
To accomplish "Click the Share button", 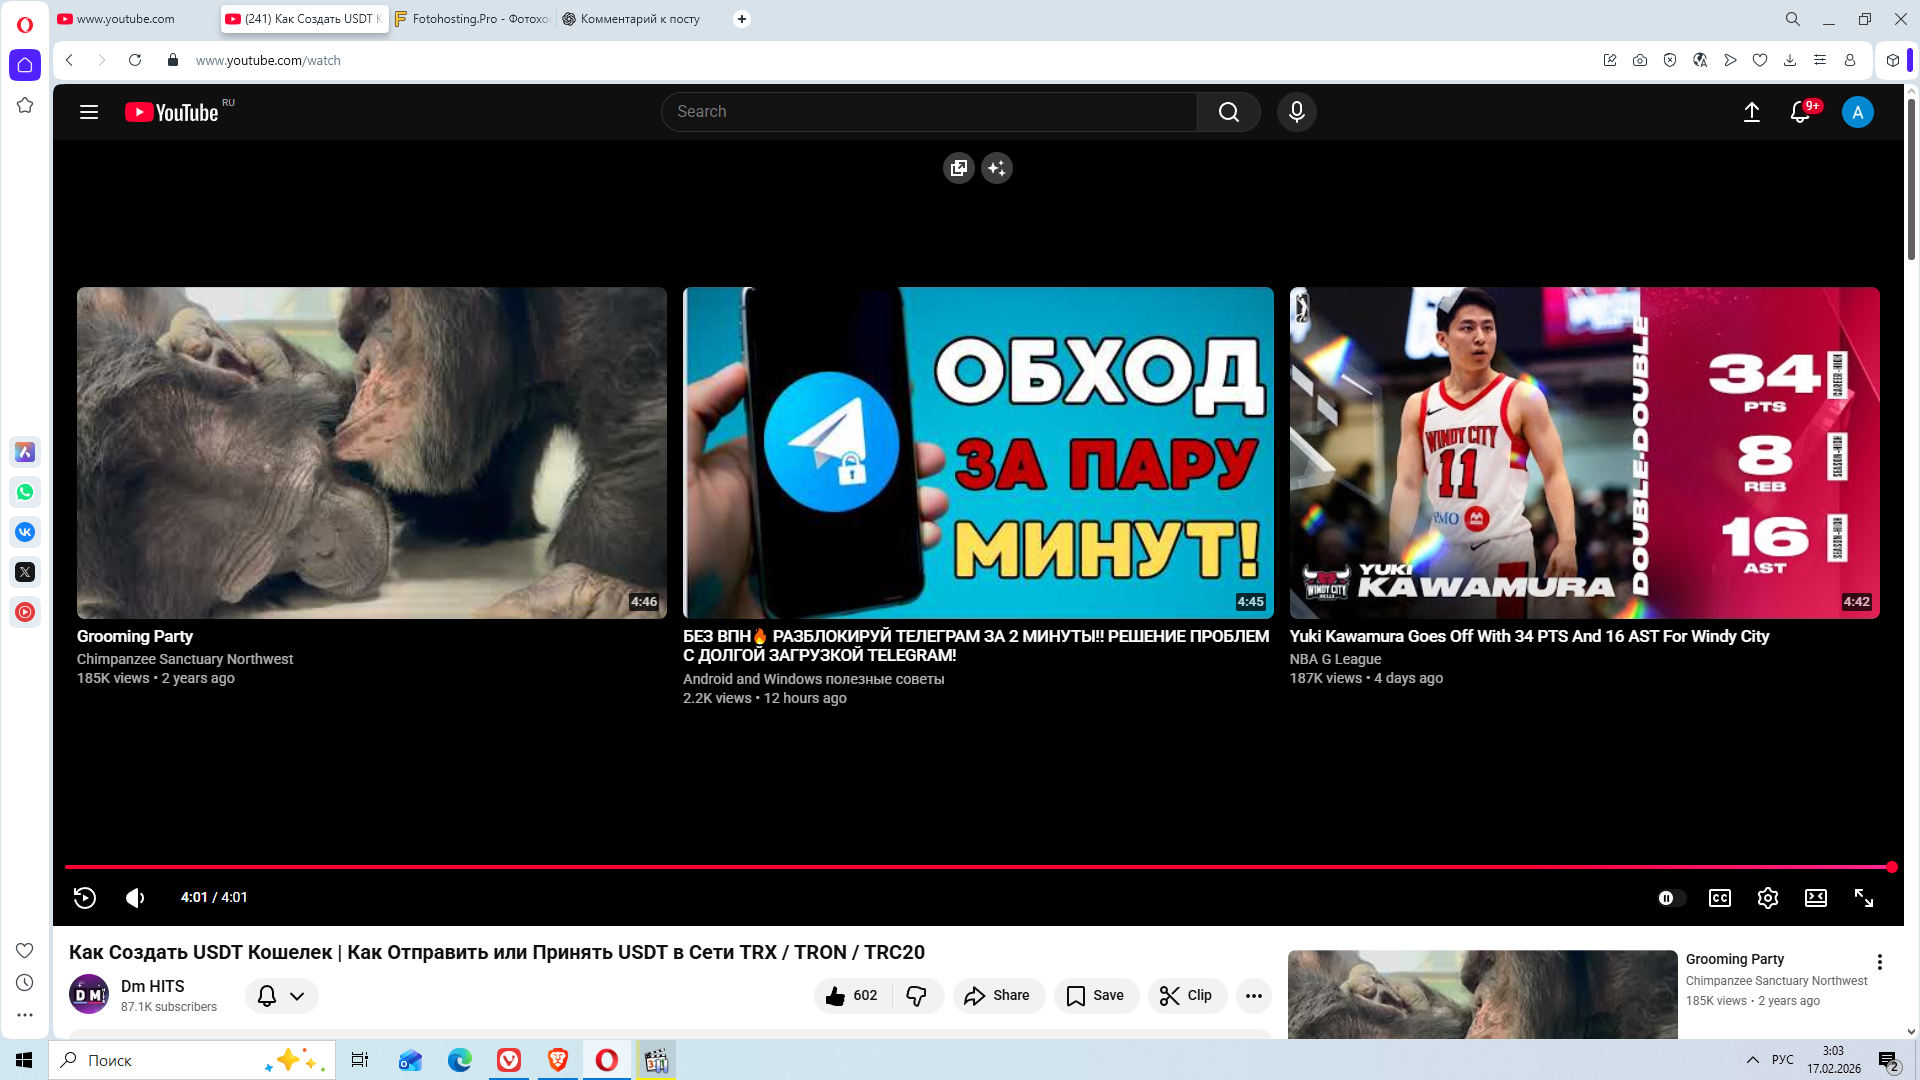I will click(997, 996).
